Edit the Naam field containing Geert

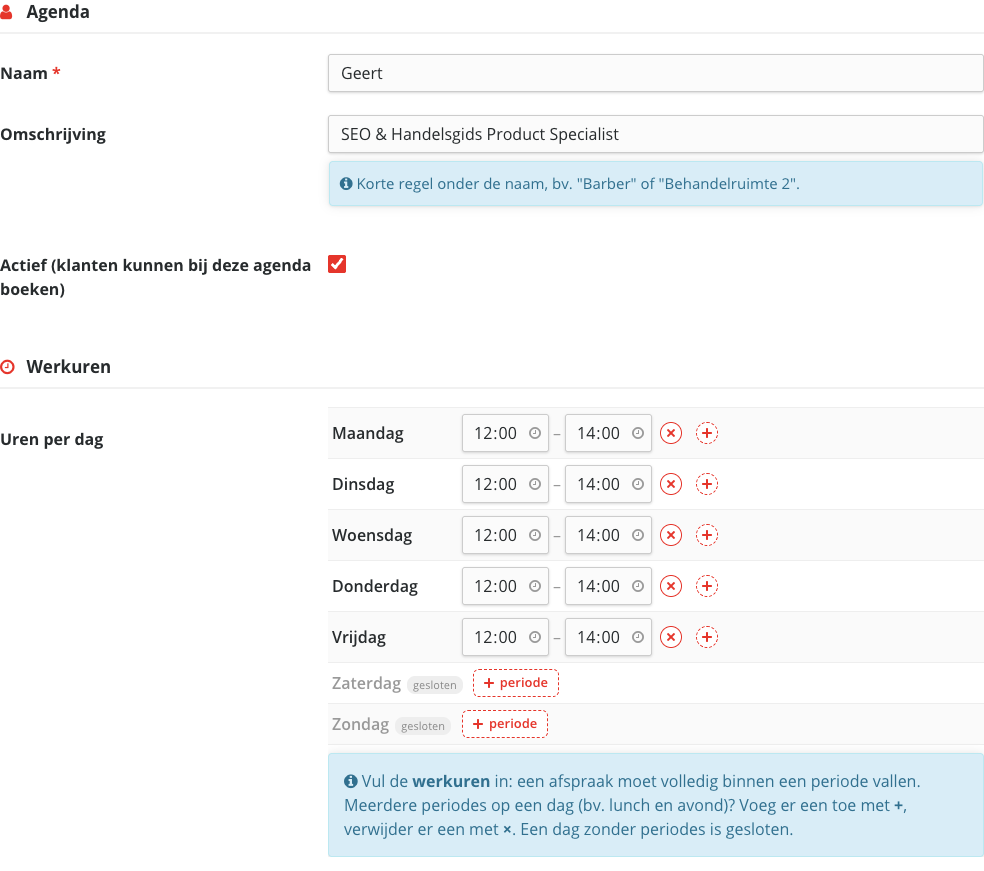(655, 73)
